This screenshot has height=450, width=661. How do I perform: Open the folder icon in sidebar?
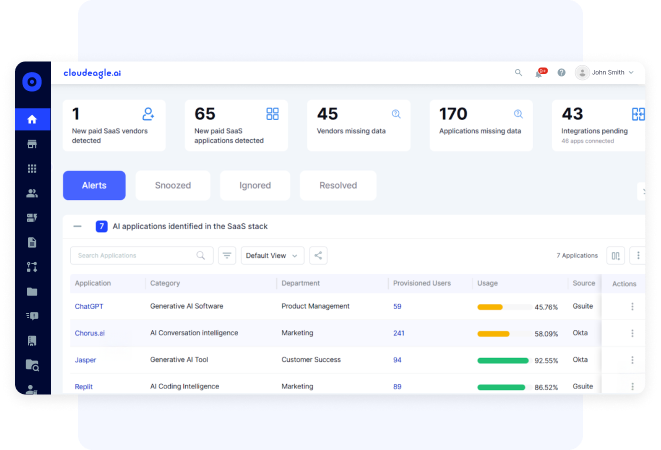pyautogui.click(x=32, y=291)
